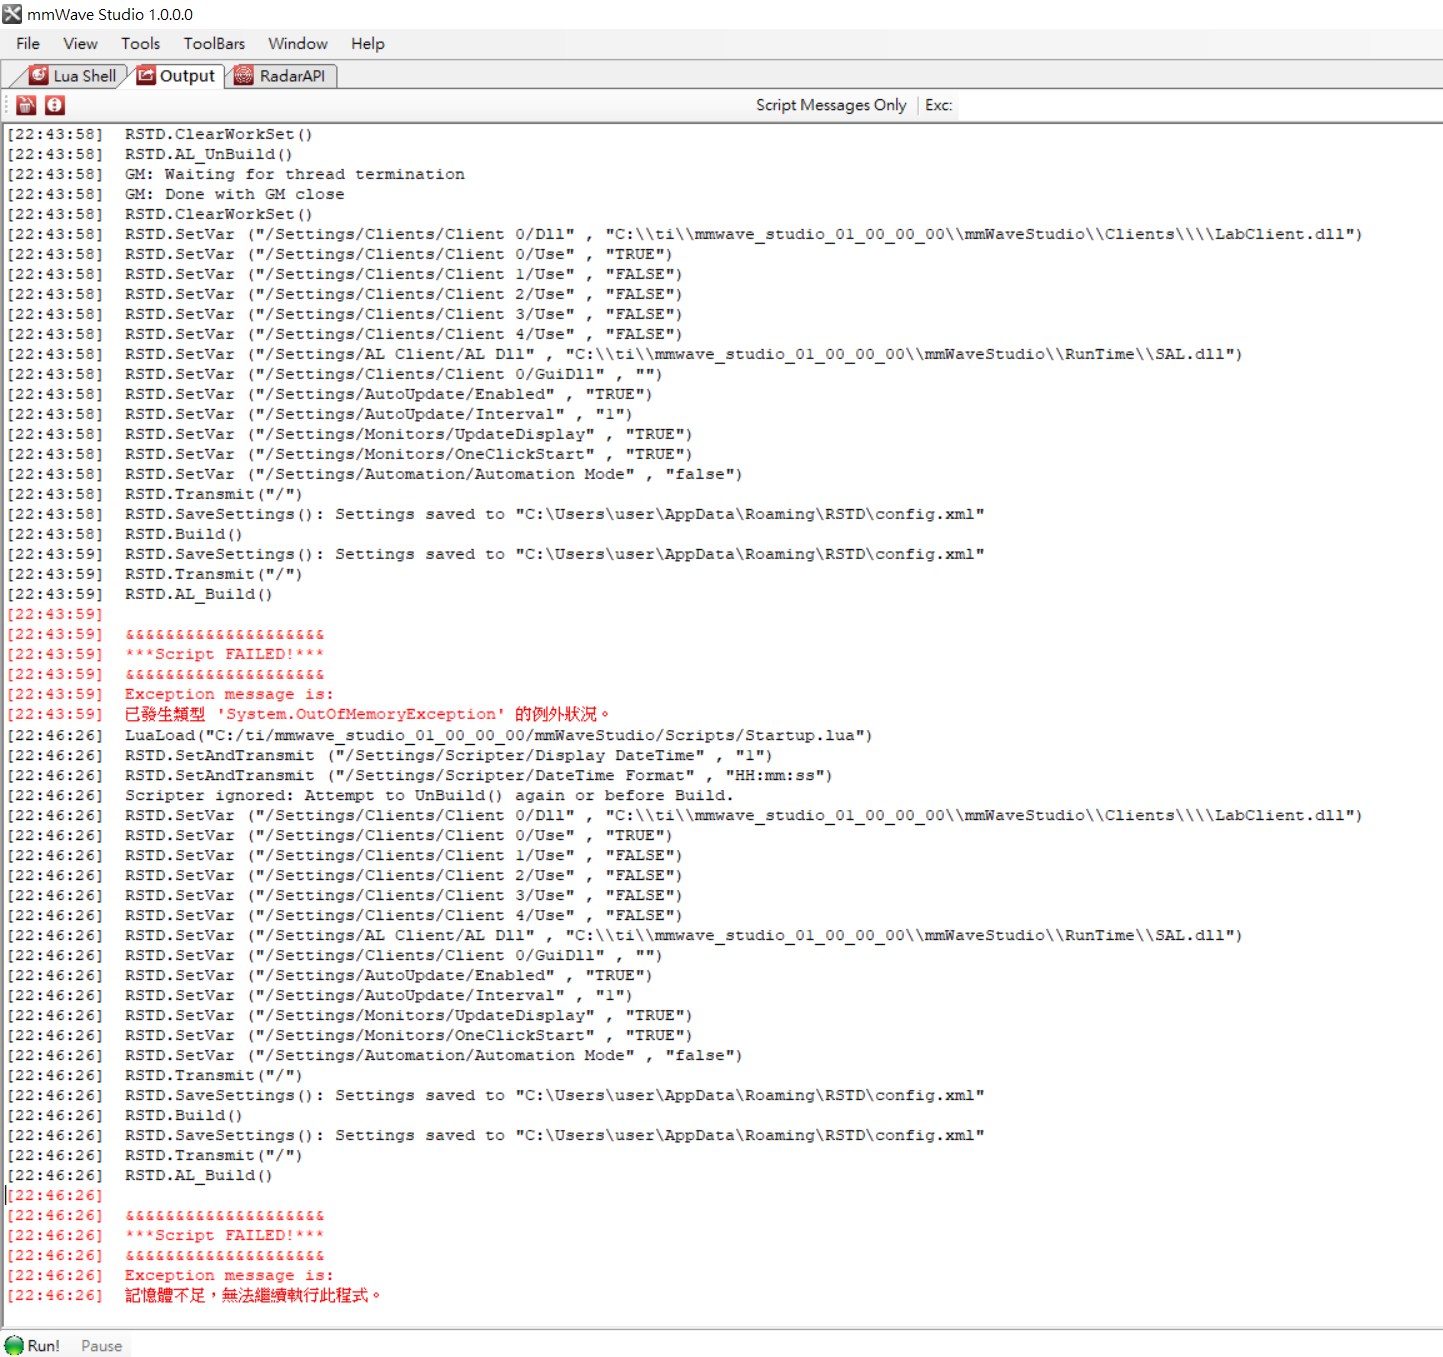Open the File menu

28,44
